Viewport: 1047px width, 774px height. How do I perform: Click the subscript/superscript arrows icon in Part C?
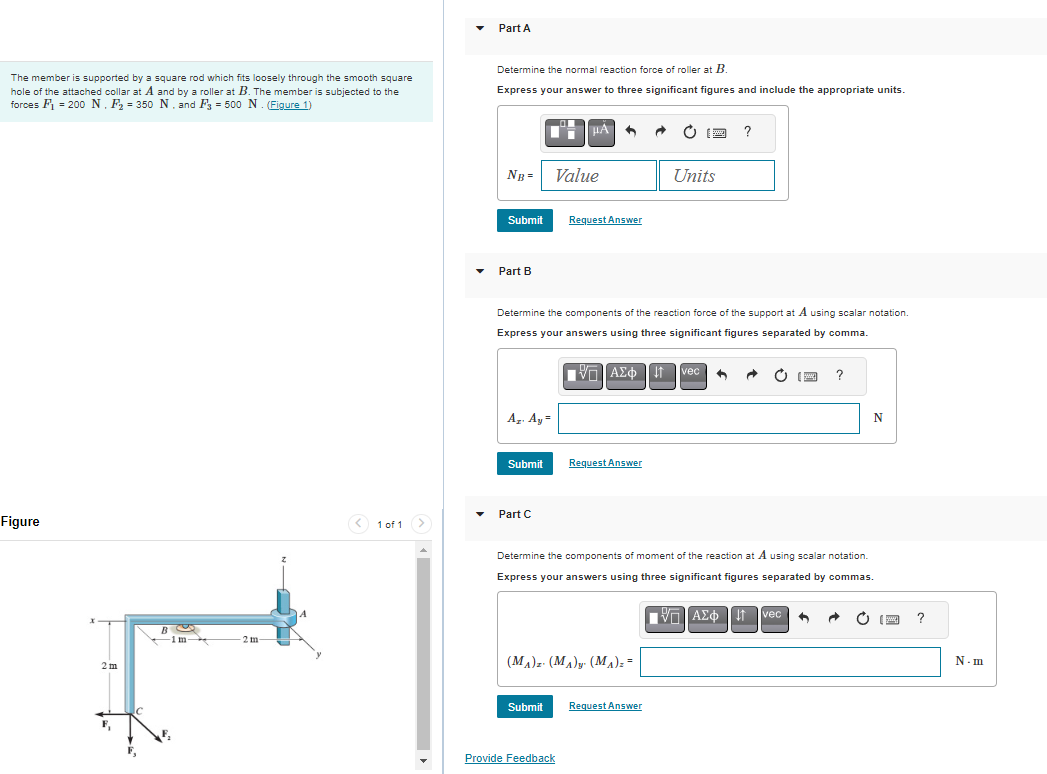click(x=740, y=618)
